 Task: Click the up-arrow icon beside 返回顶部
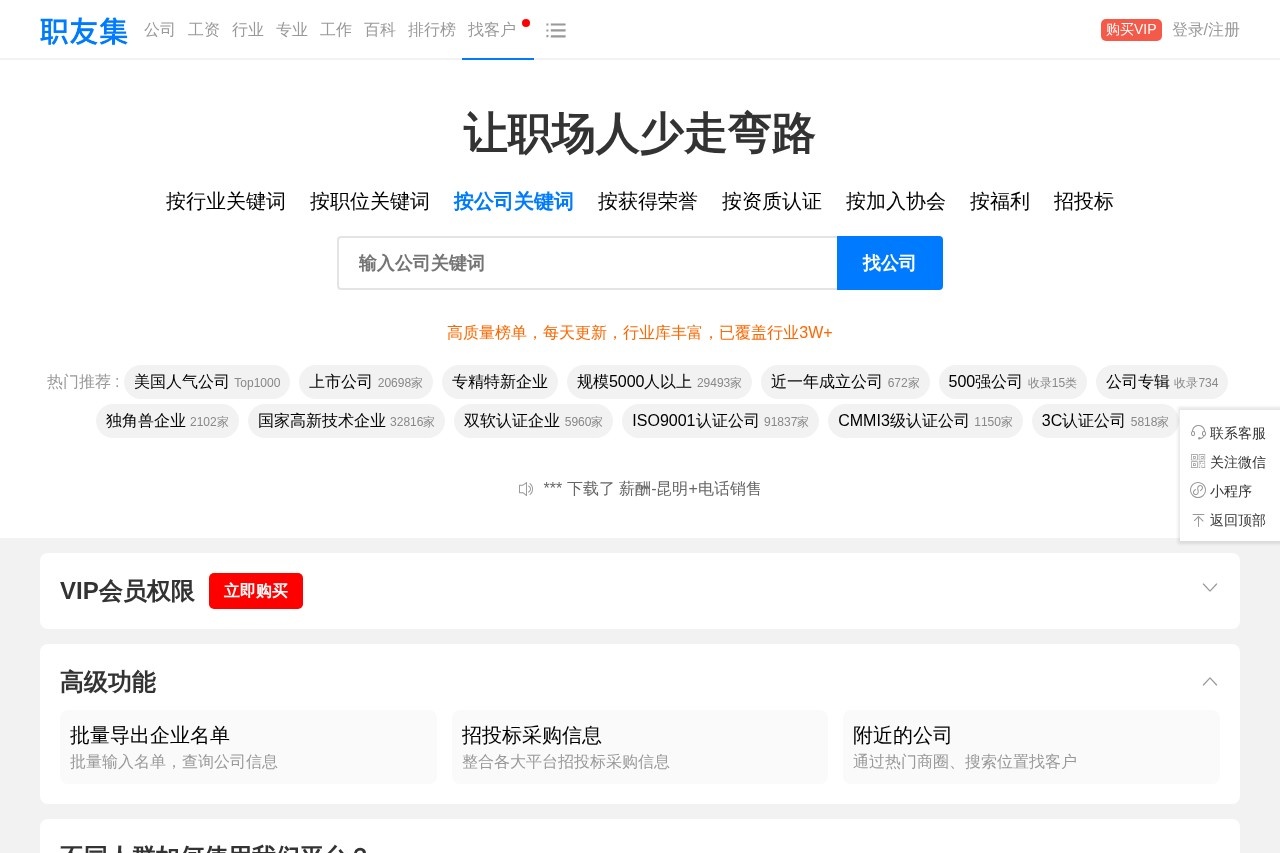(x=1198, y=520)
